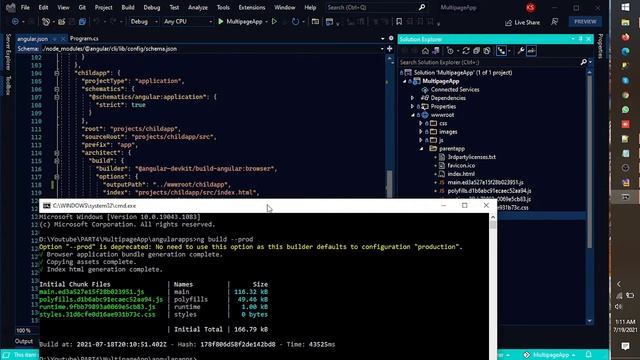Expand the Properties tree node

412,107
